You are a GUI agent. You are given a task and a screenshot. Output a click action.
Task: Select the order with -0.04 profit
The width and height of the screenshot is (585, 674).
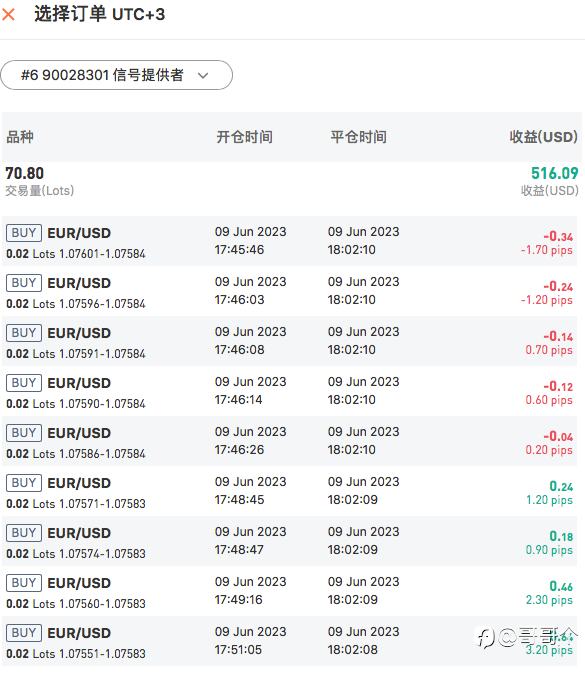(x=290, y=441)
